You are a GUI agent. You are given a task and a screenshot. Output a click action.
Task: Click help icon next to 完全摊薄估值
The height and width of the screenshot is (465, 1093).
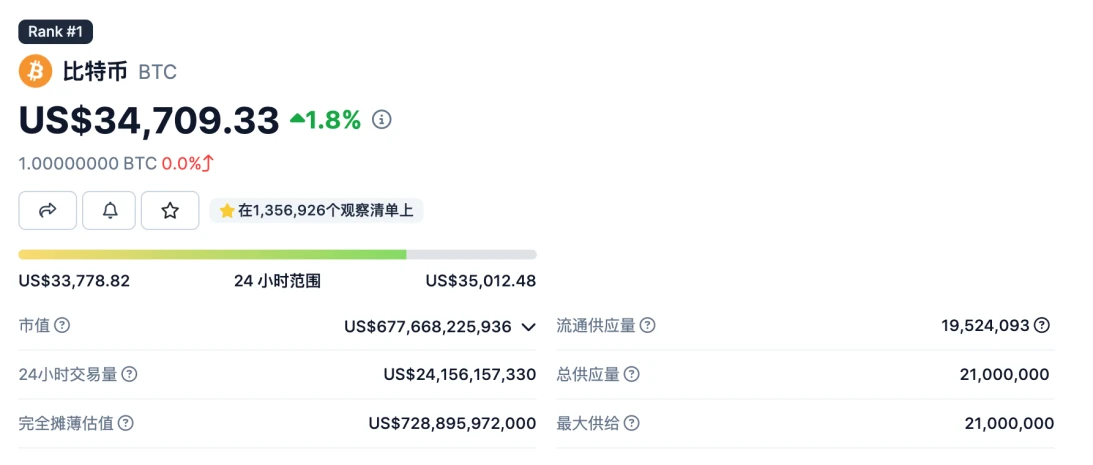point(125,423)
